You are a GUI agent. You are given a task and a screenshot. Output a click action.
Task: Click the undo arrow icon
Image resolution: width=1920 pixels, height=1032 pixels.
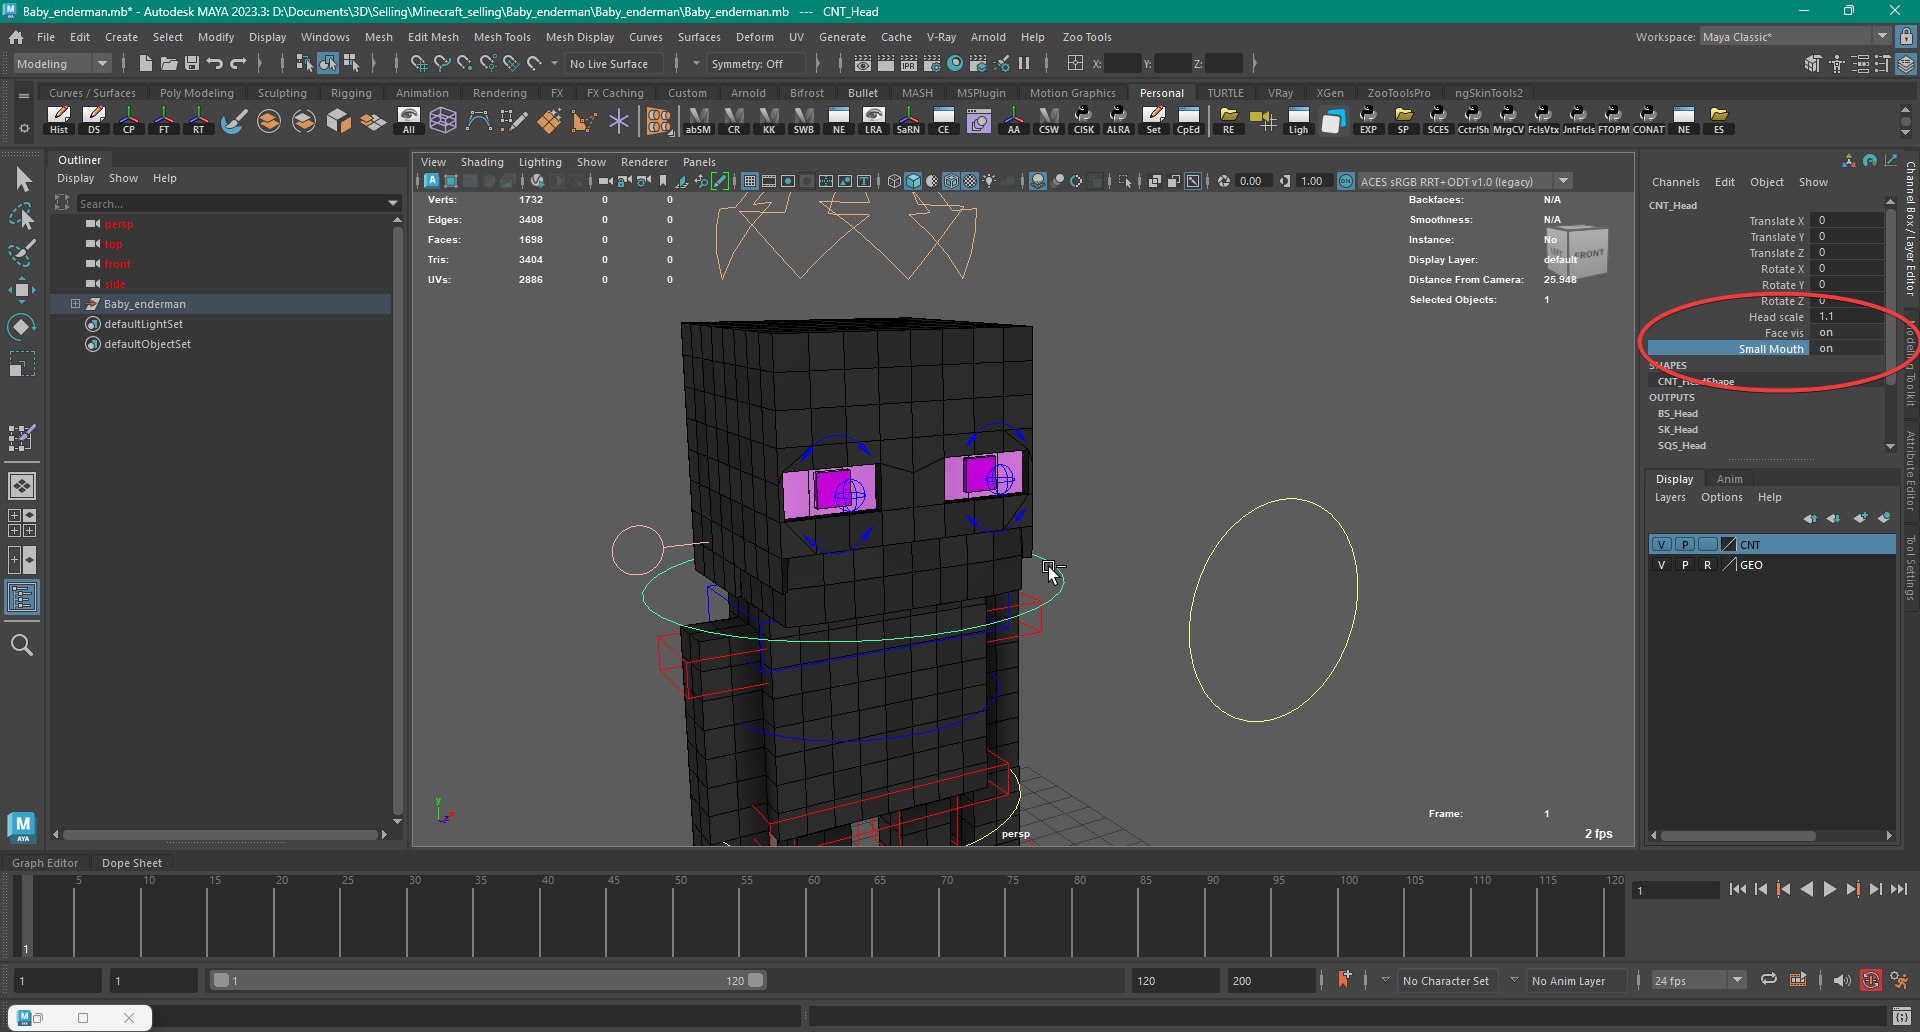point(215,64)
